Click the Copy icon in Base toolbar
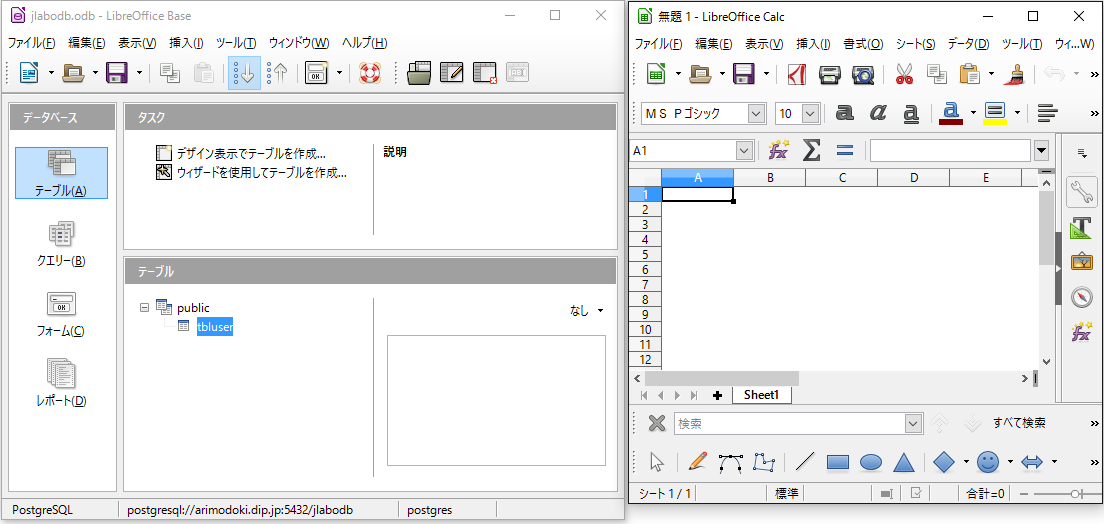The image size is (1104, 524). click(x=170, y=73)
